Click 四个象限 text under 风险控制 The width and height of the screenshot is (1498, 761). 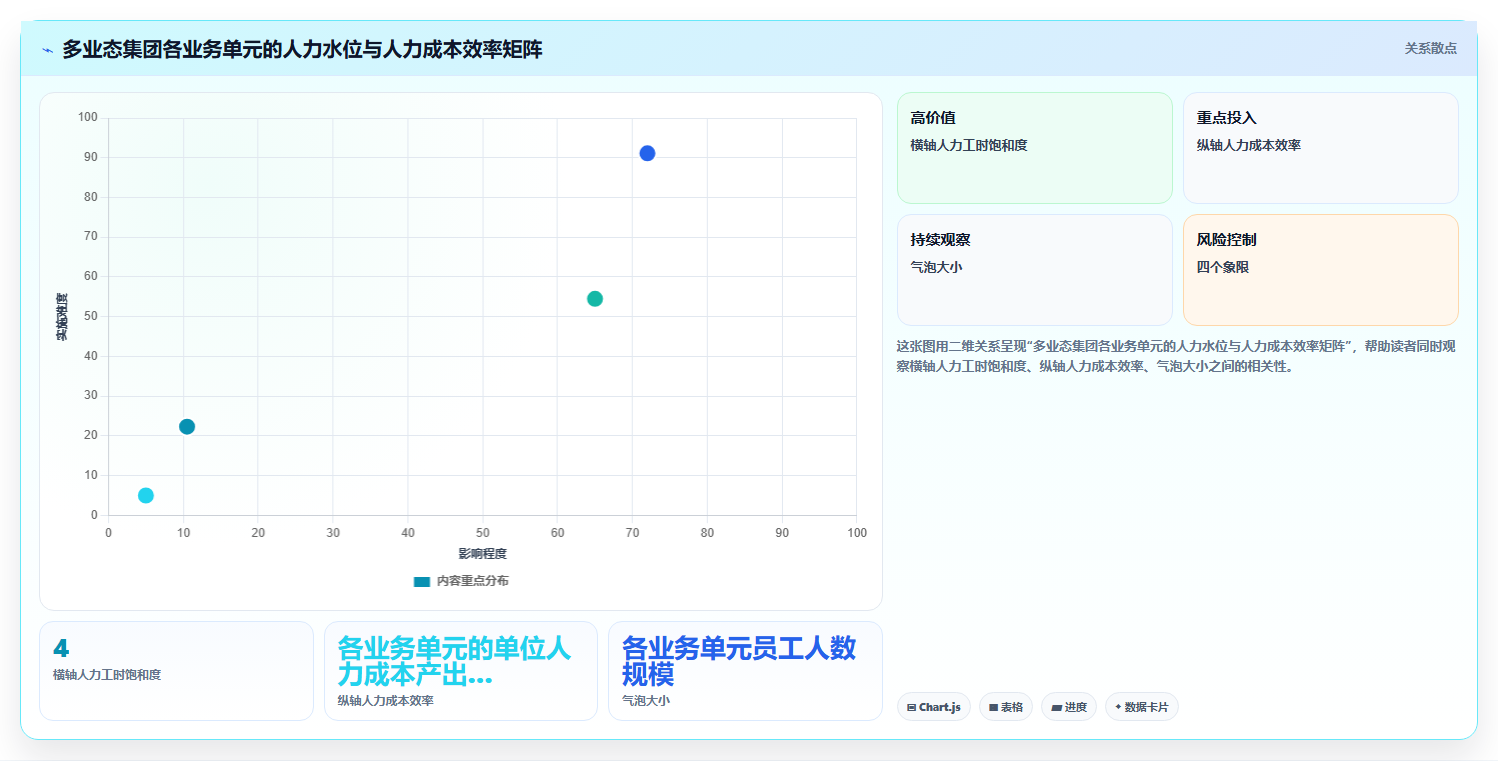[x=1223, y=267]
